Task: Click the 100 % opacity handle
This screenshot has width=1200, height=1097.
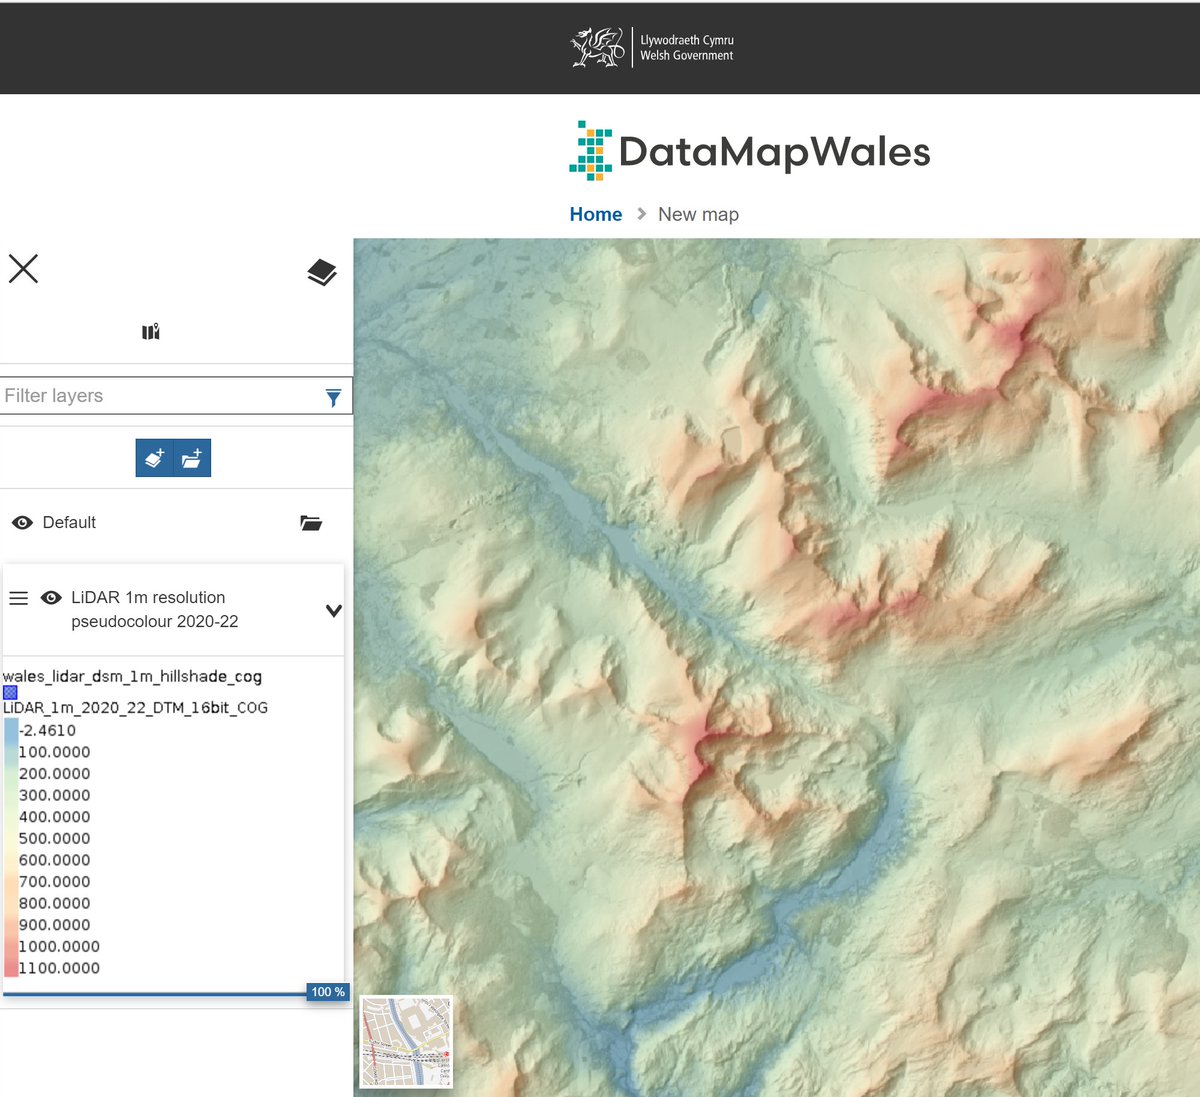Action: (328, 992)
